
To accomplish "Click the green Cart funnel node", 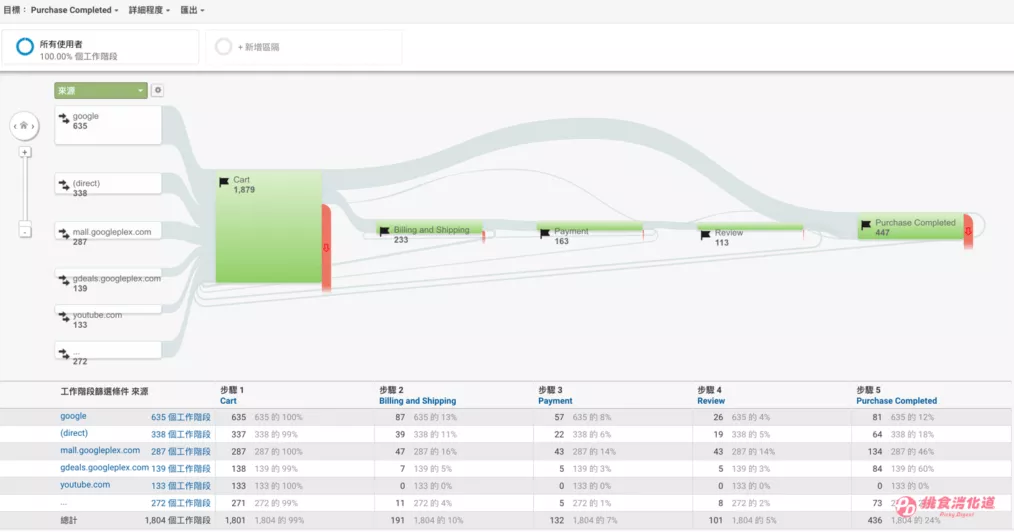I will [269, 227].
